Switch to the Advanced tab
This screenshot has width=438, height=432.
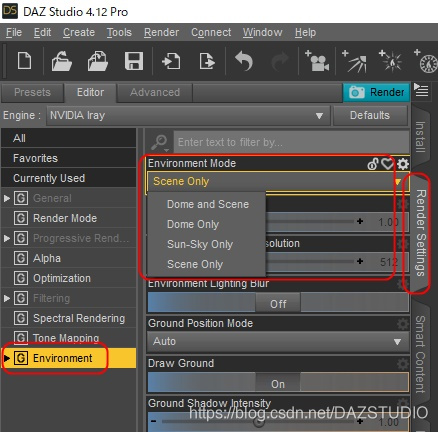click(155, 92)
